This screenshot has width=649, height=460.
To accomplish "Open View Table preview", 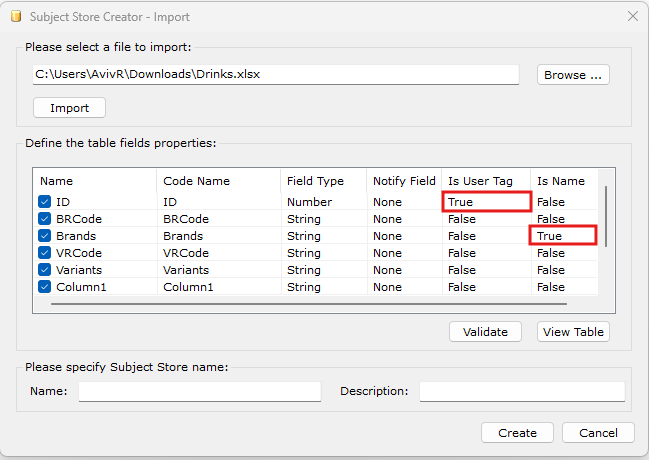I will [573, 332].
